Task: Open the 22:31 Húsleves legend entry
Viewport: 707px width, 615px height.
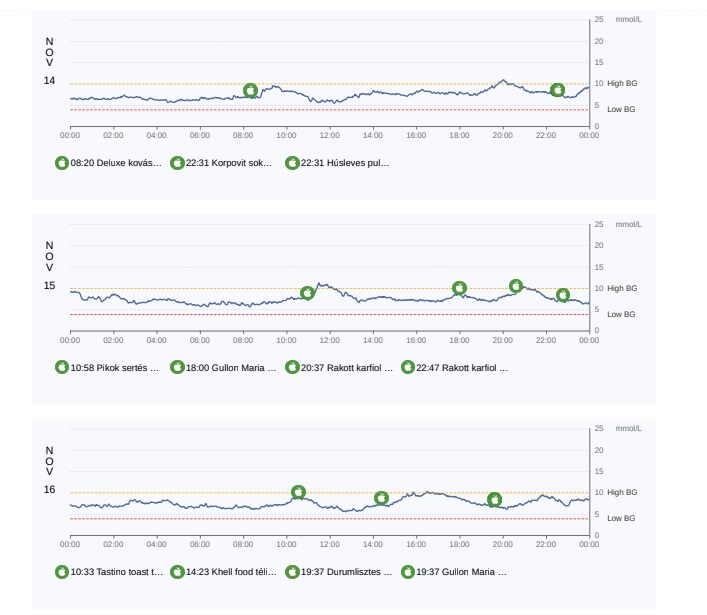Action: click(345, 163)
